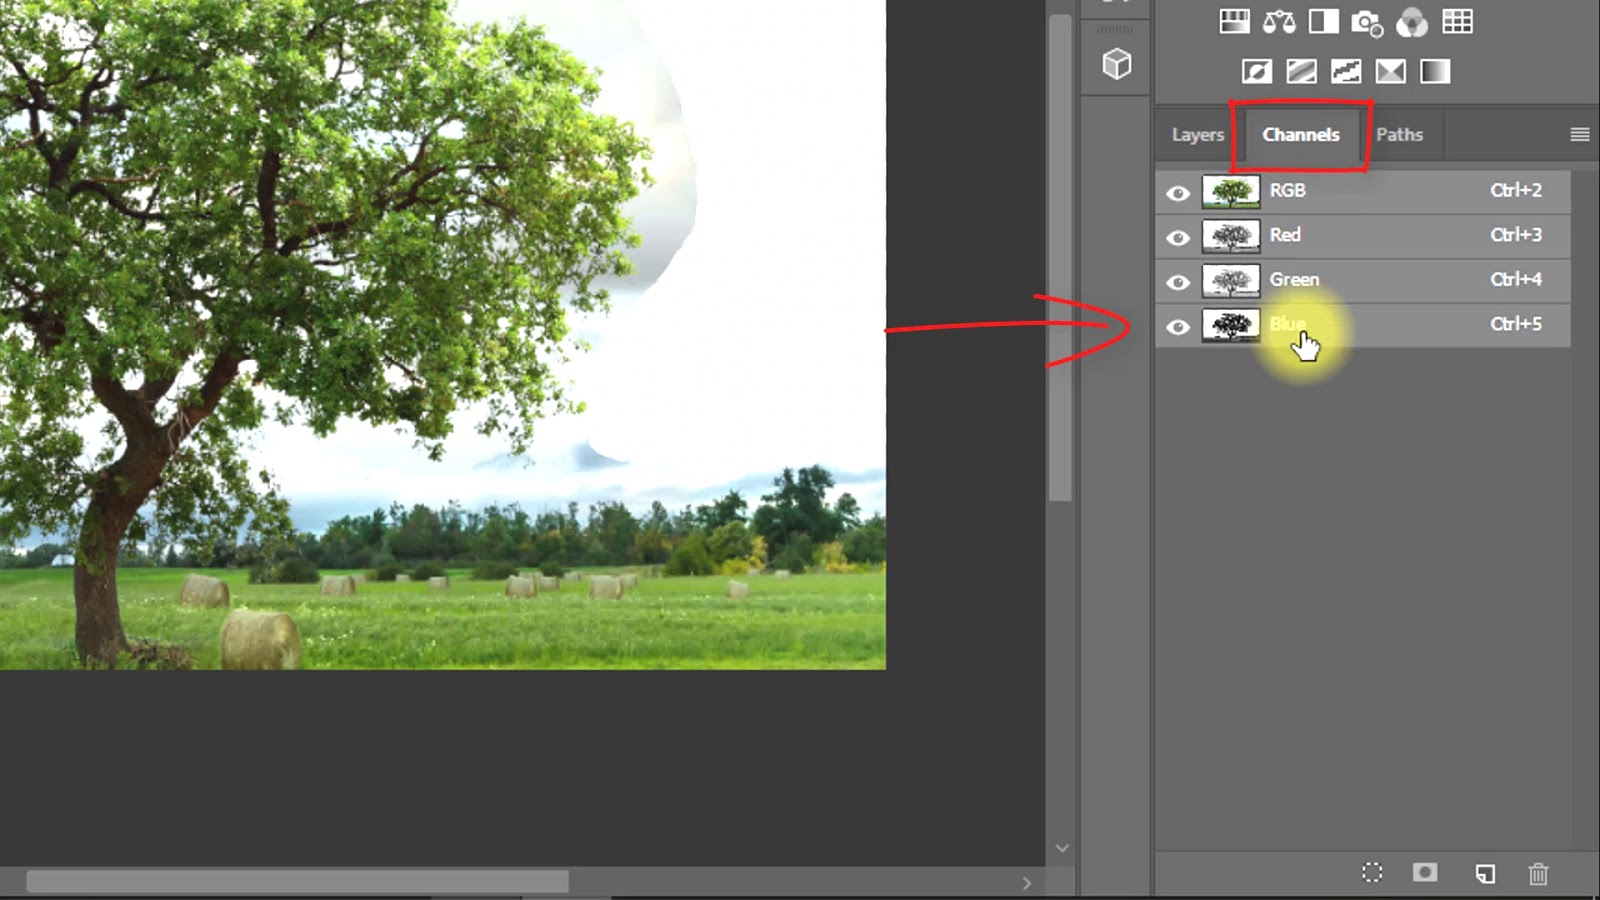Click the right arrow of the horizontal scrollbar

[x=1026, y=884]
